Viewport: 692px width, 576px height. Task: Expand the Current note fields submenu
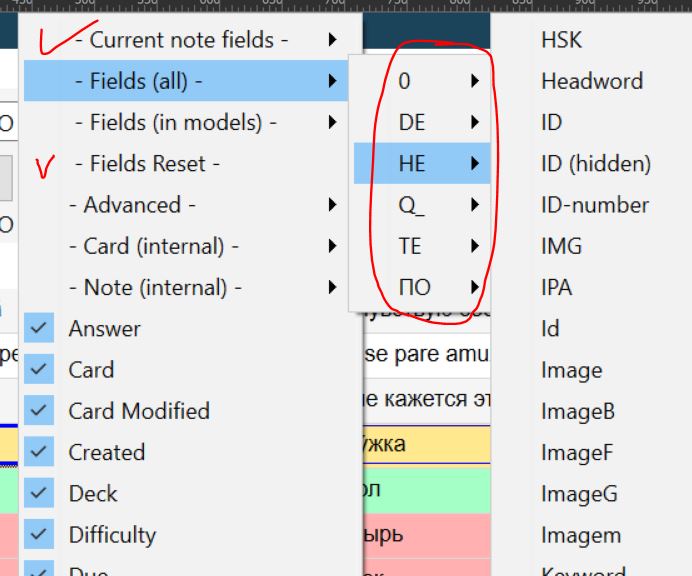click(331, 40)
